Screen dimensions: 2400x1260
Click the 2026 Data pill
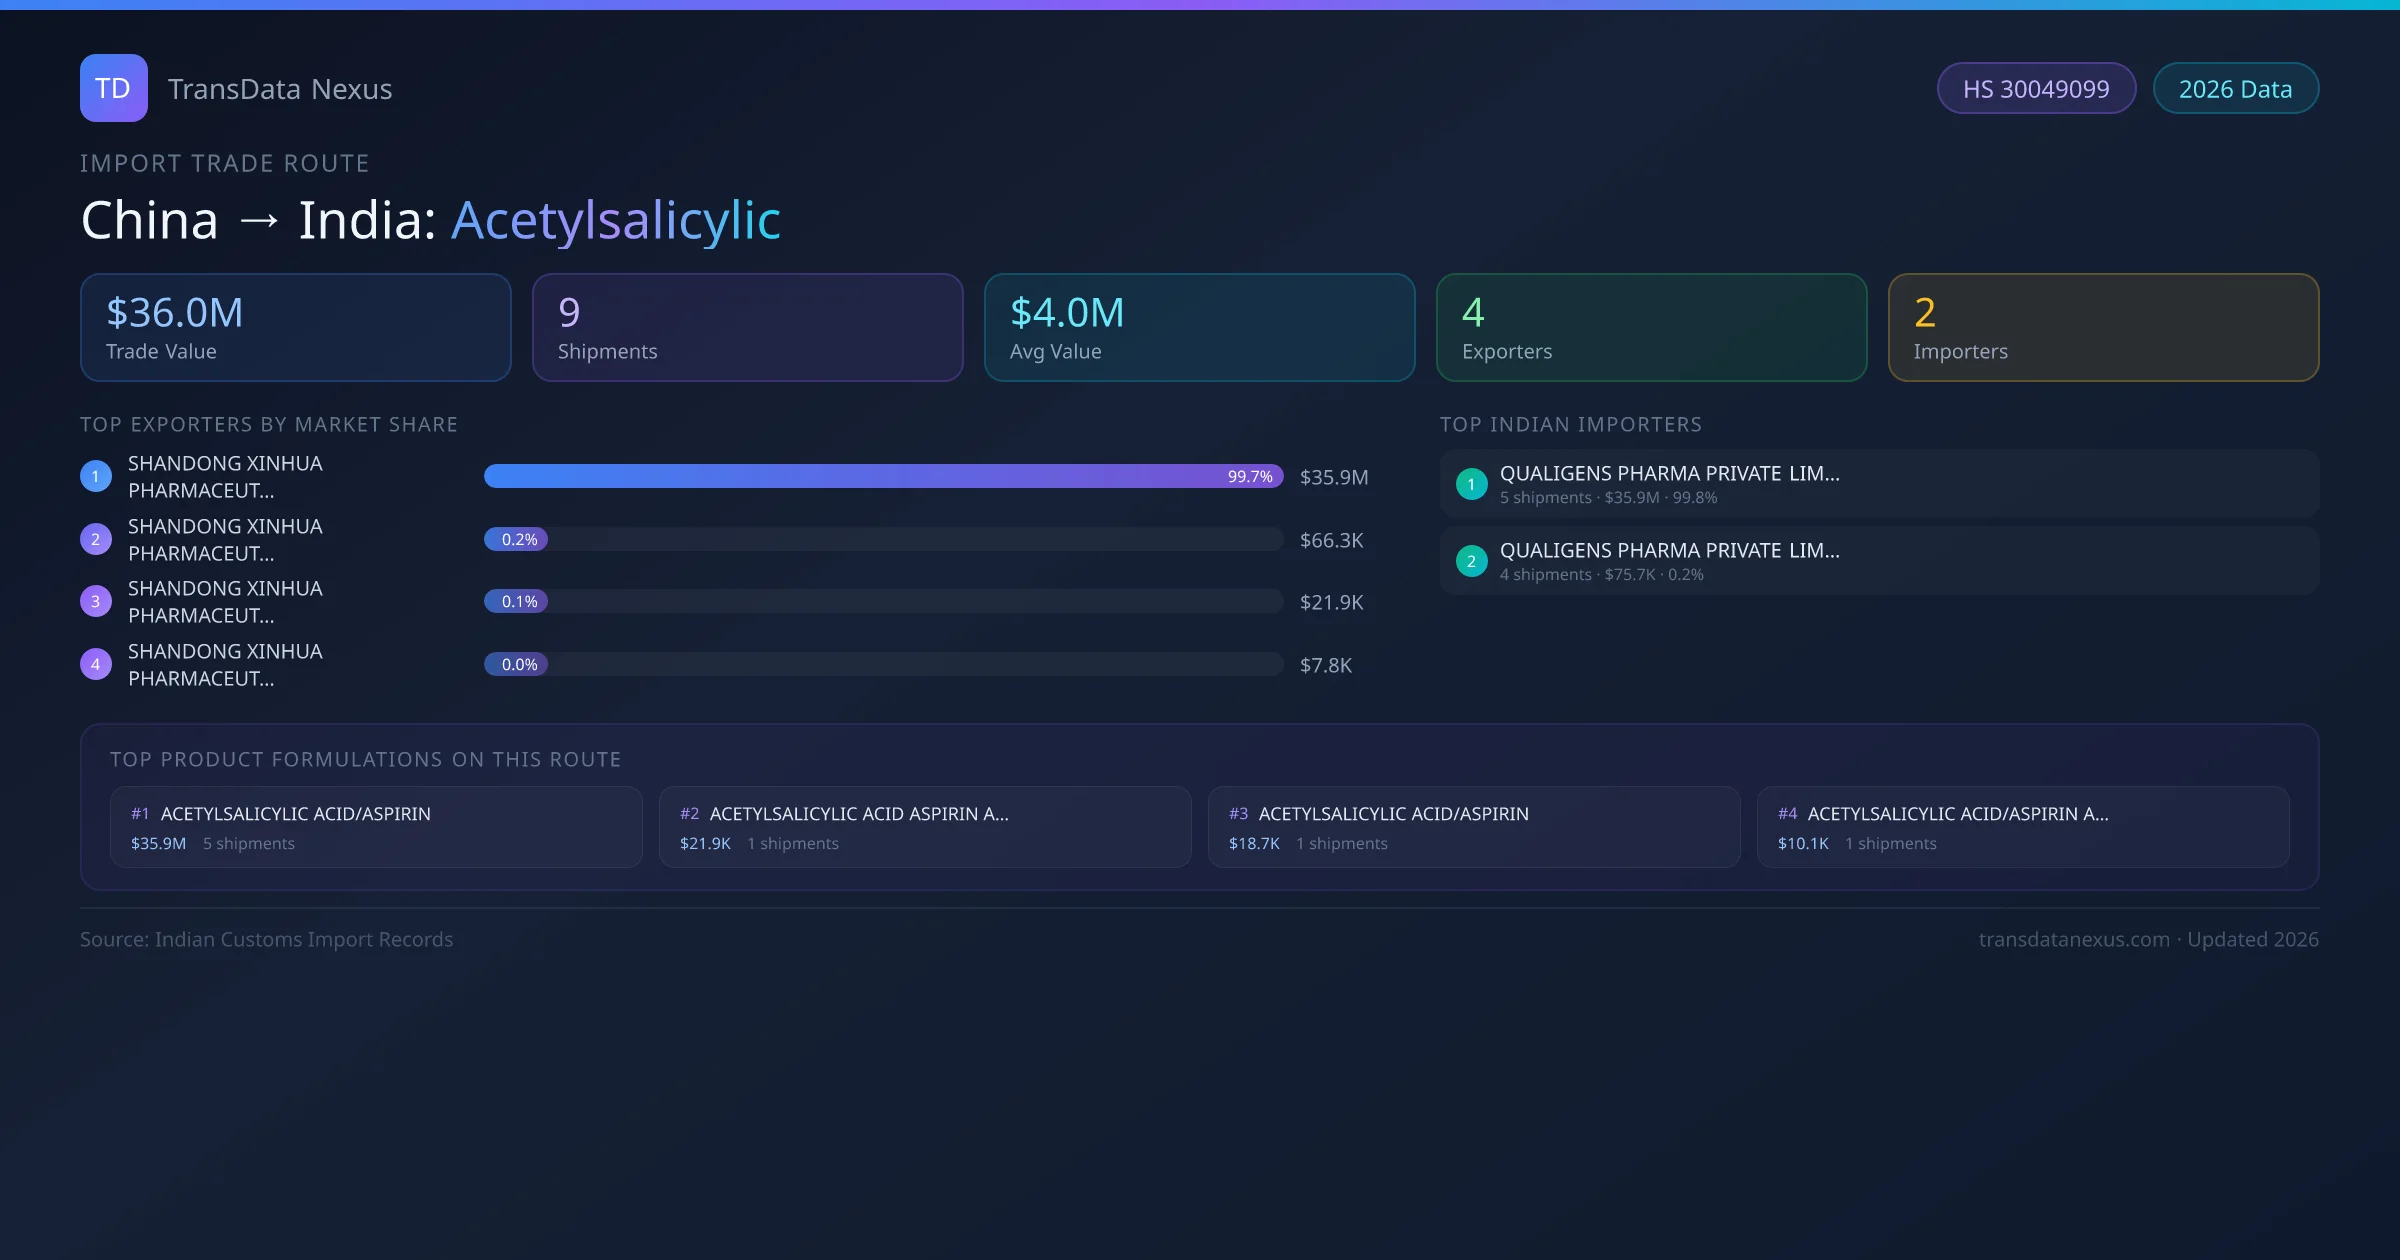pos(2234,89)
